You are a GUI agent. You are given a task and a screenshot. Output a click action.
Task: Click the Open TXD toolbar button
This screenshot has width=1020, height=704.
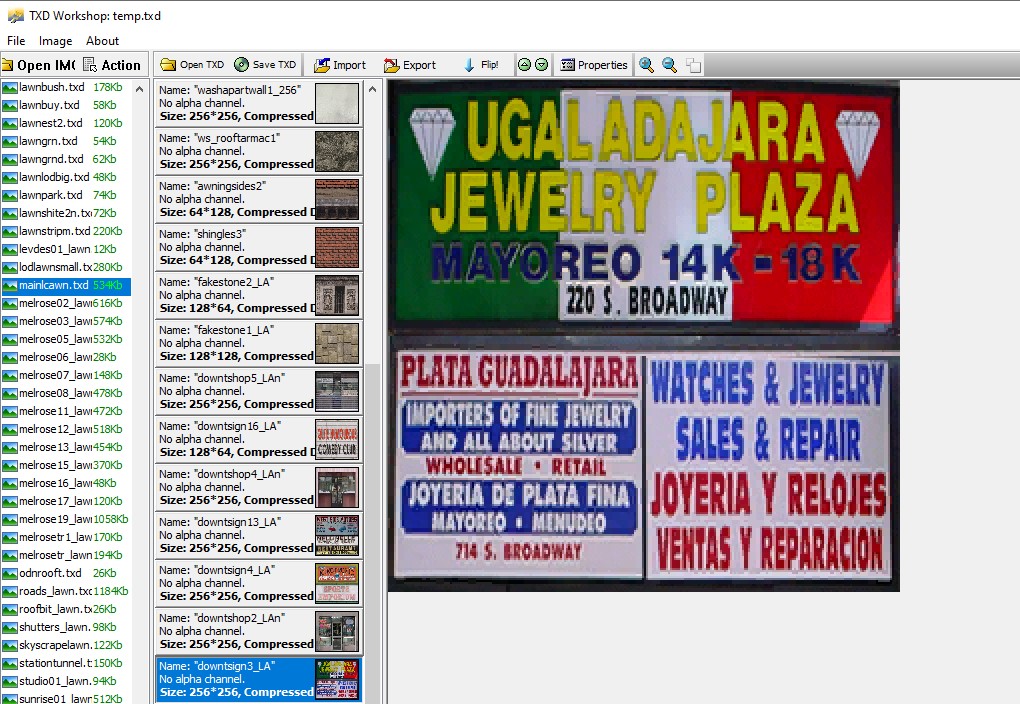point(192,64)
